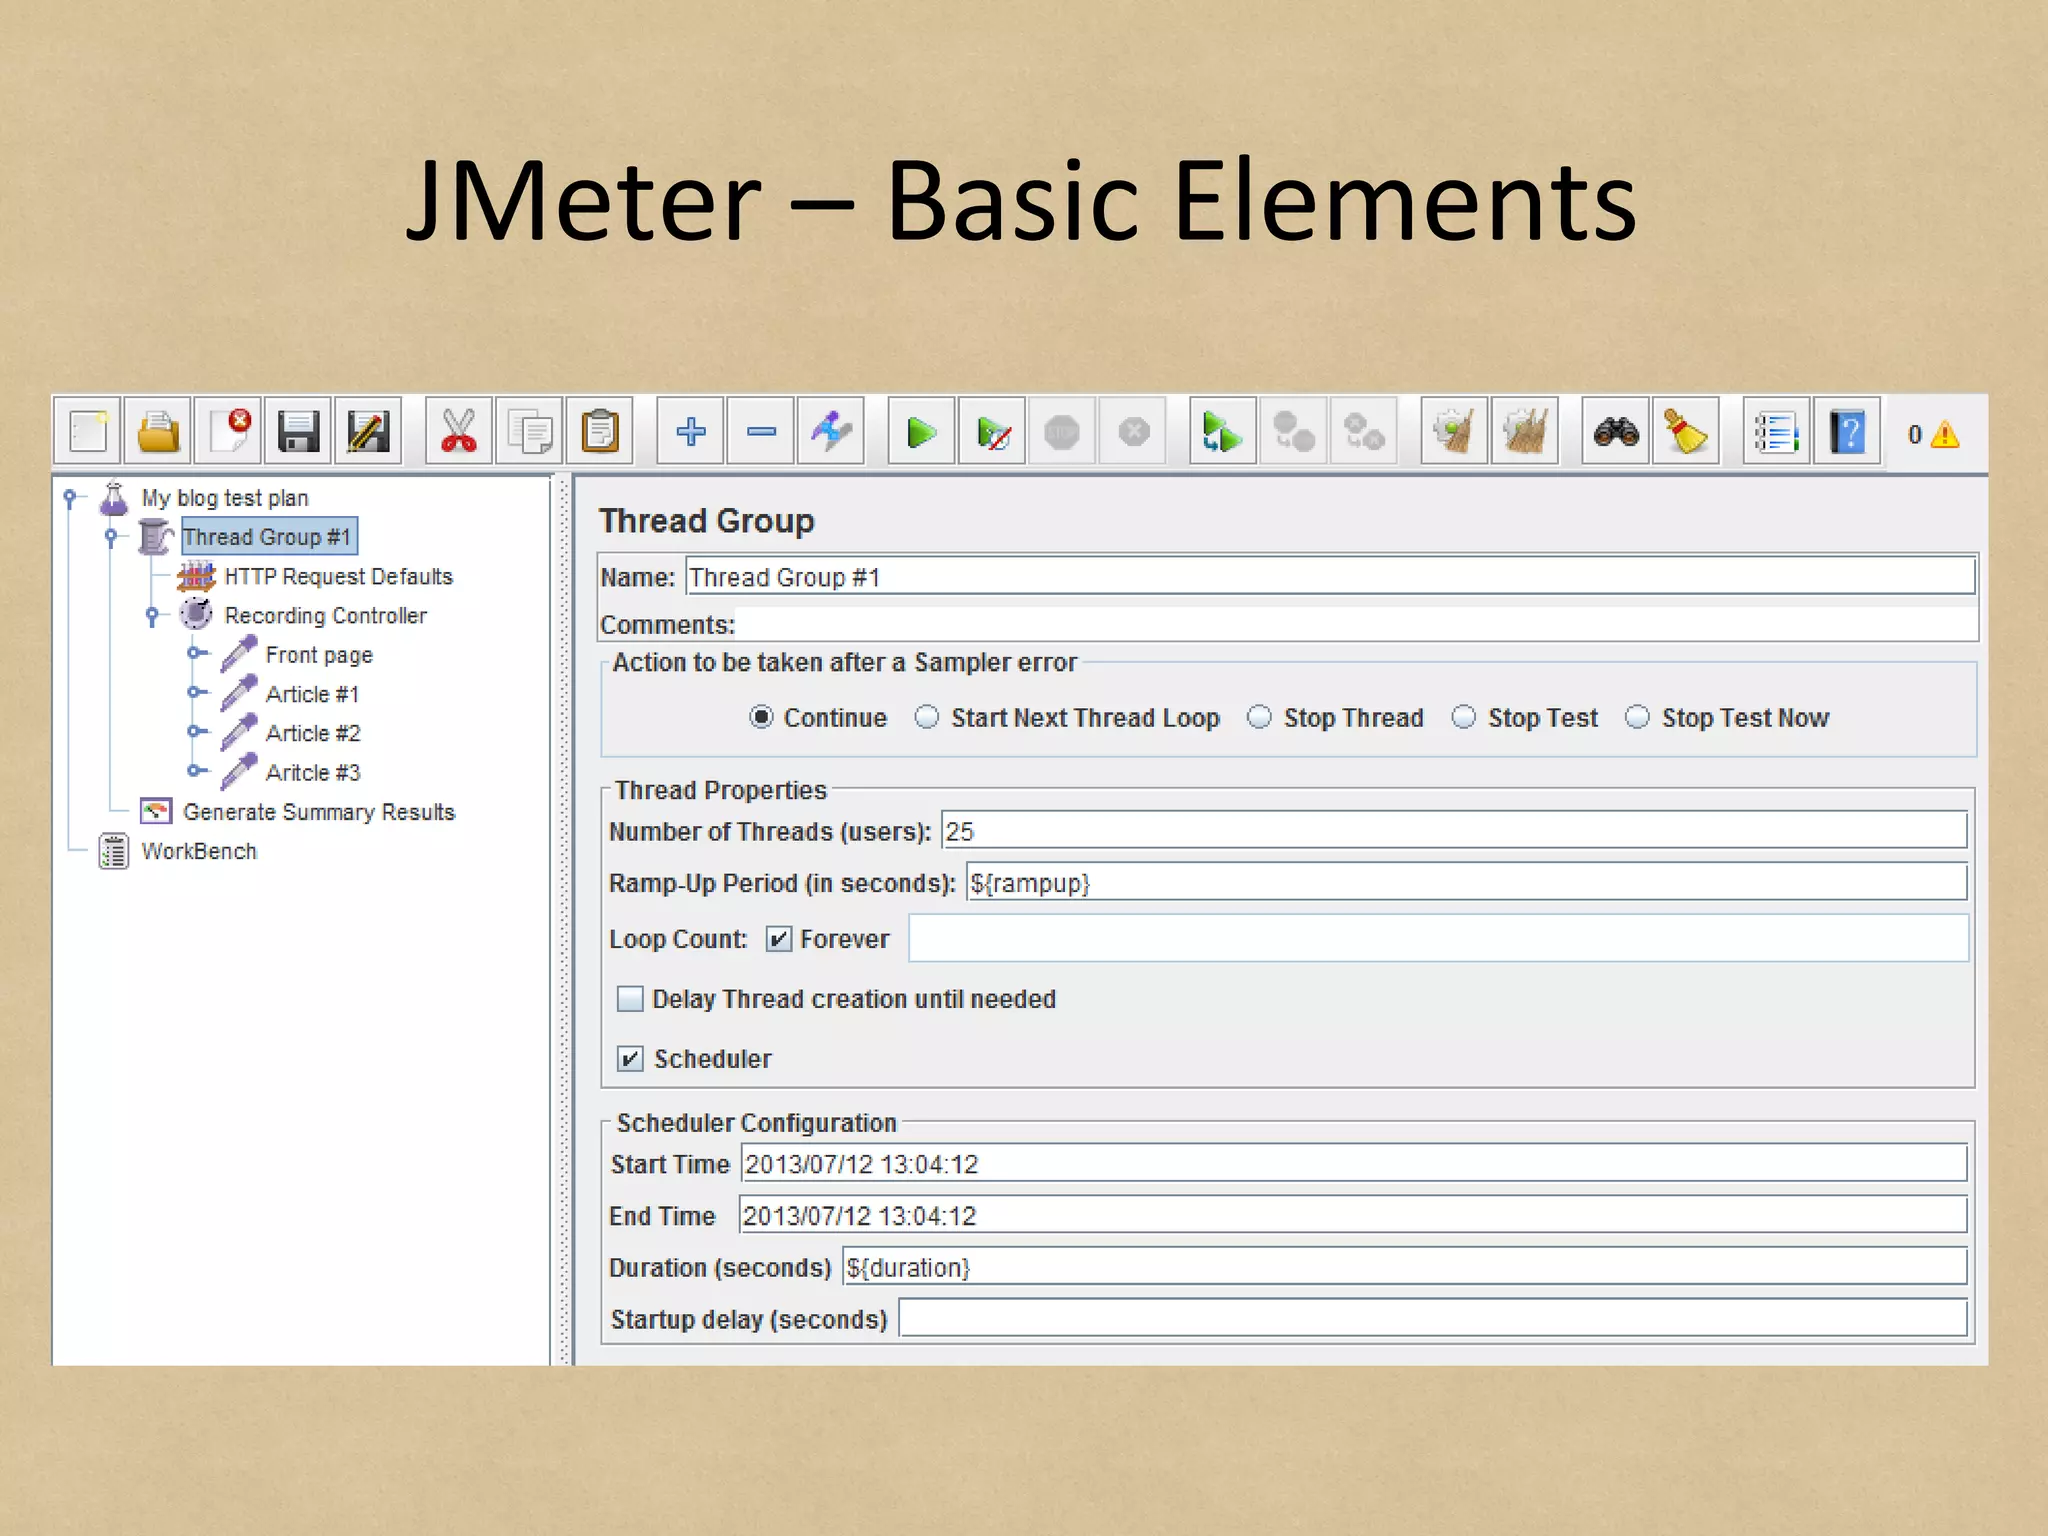Clear results with single broom icon
The height and width of the screenshot is (1536, 2048).
(1454, 432)
